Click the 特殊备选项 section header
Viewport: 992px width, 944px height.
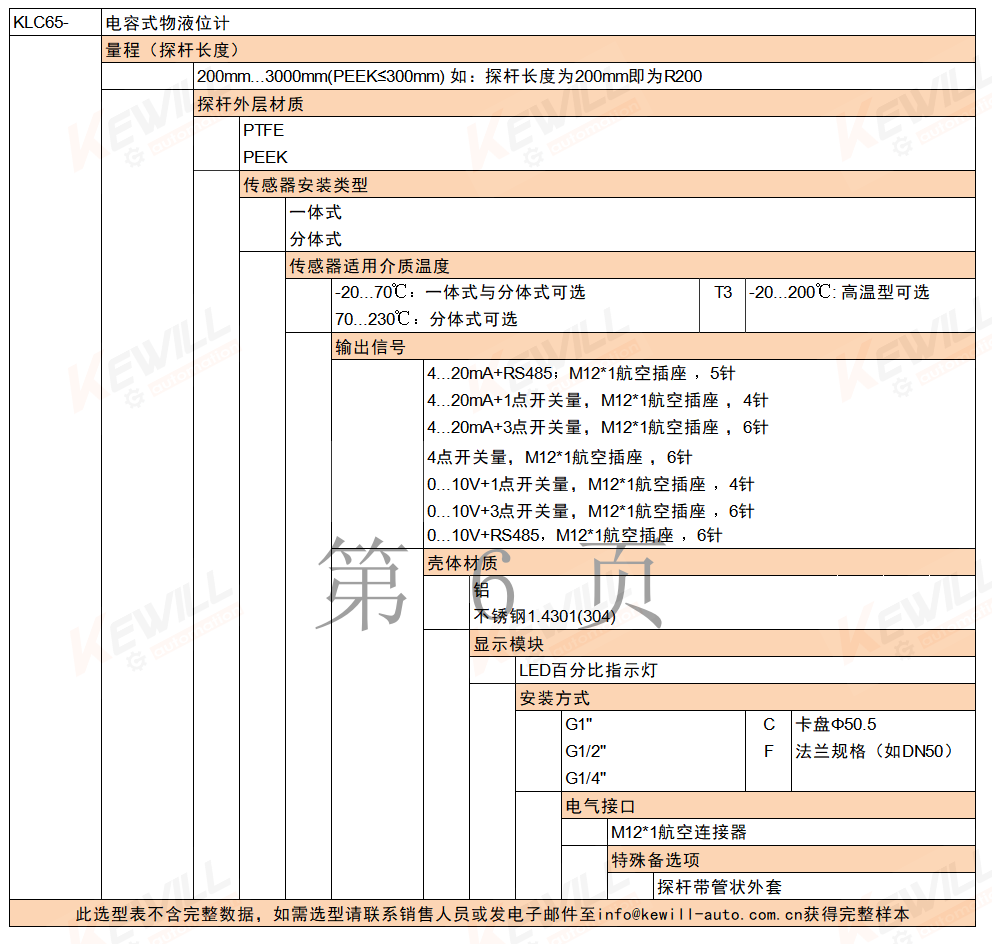point(791,860)
